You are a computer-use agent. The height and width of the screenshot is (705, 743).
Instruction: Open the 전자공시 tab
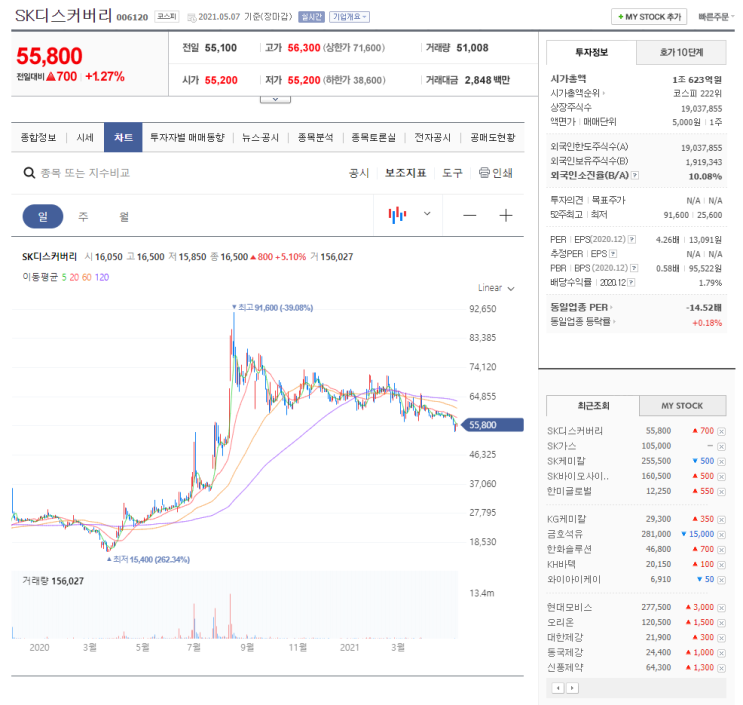(433, 137)
